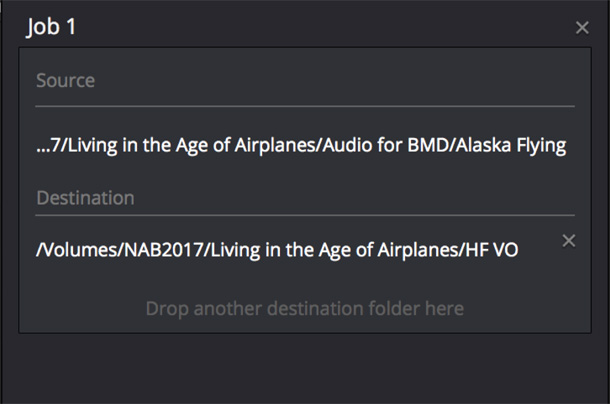Click 'Drop another destination folder here' area
The width and height of the screenshot is (610, 404).
(305, 308)
